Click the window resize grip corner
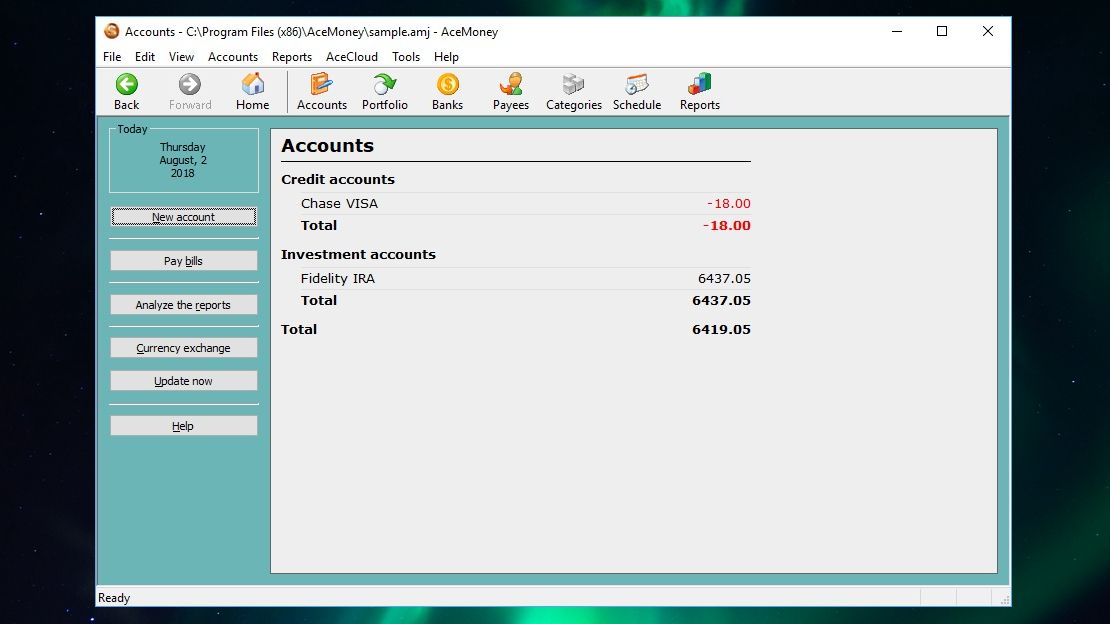Image resolution: width=1110 pixels, height=624 pixels. pos(1004,599)
